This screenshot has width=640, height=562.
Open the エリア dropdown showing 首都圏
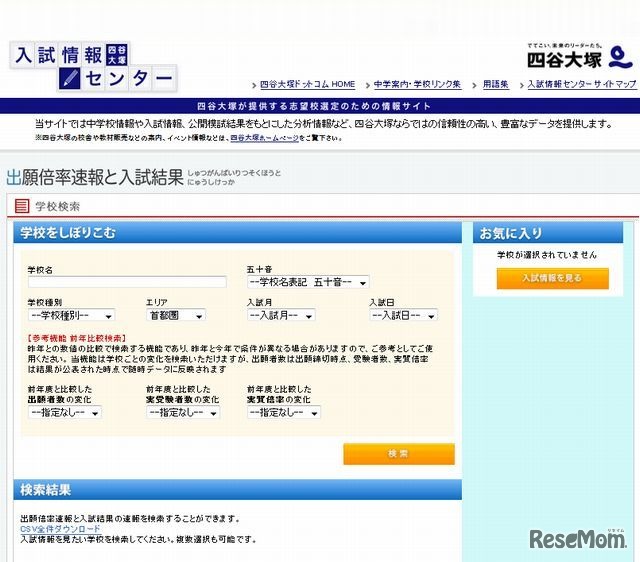point(176,315)
